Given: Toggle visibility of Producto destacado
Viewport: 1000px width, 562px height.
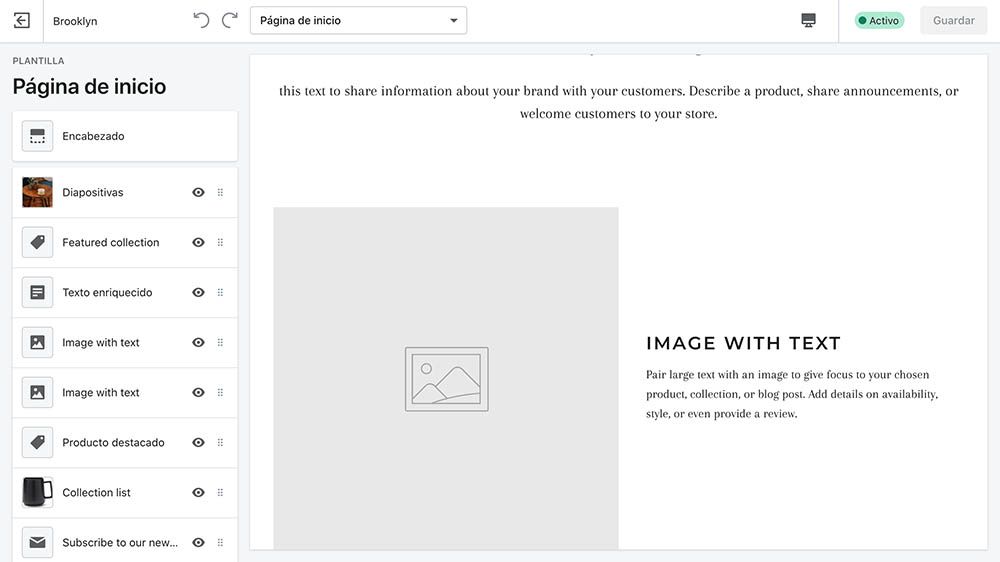Looking at the screenshot, I should (198, 442).
